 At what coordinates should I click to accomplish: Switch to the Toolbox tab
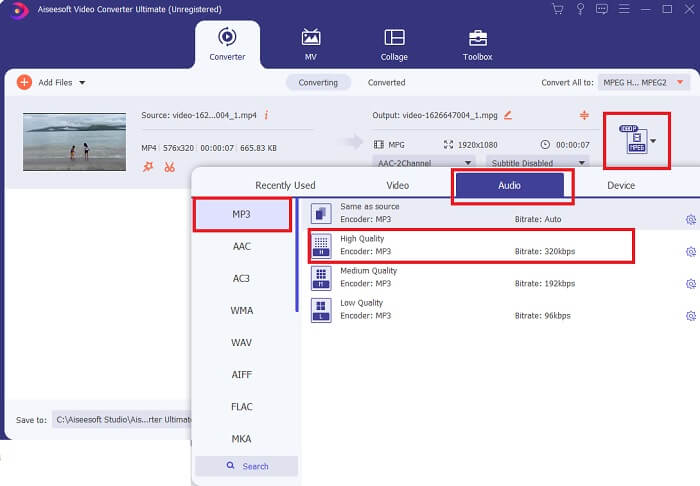click(477, 44)
